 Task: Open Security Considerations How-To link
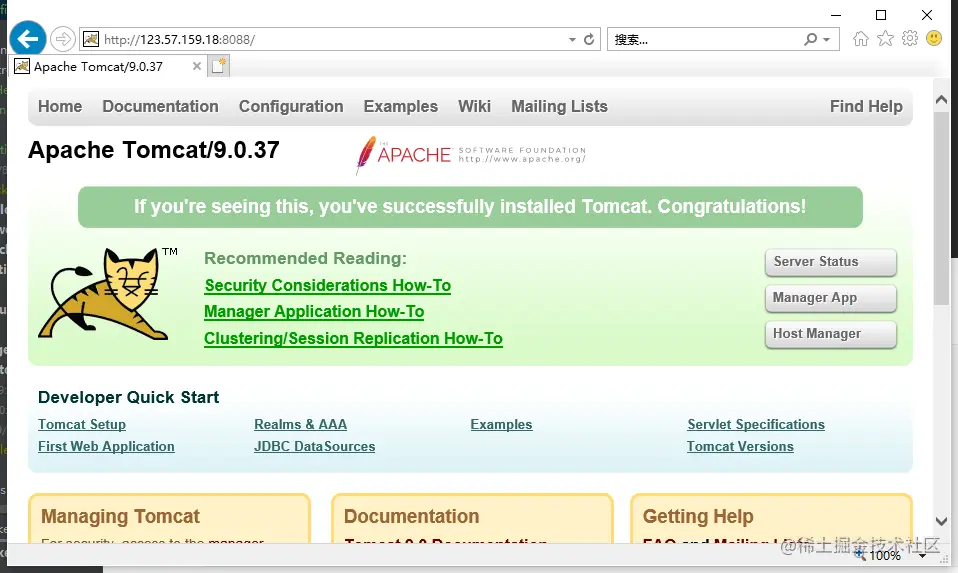coord(327,285)
